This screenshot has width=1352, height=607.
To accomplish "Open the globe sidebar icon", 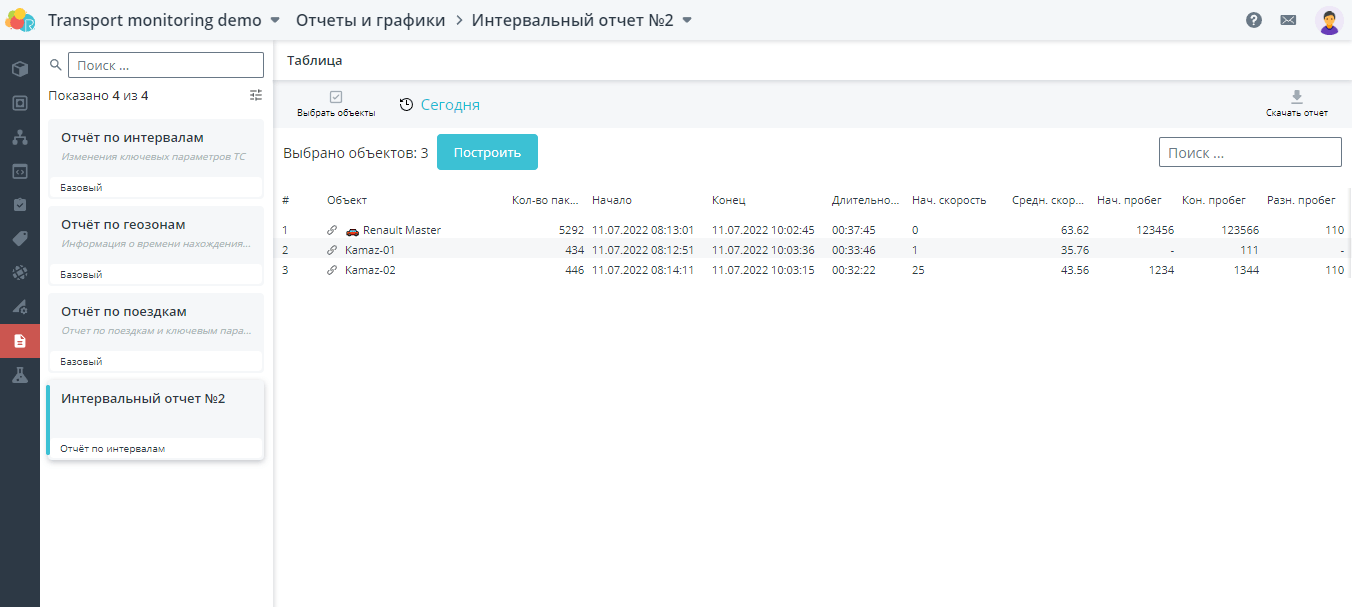I will (x=19, y=272).
